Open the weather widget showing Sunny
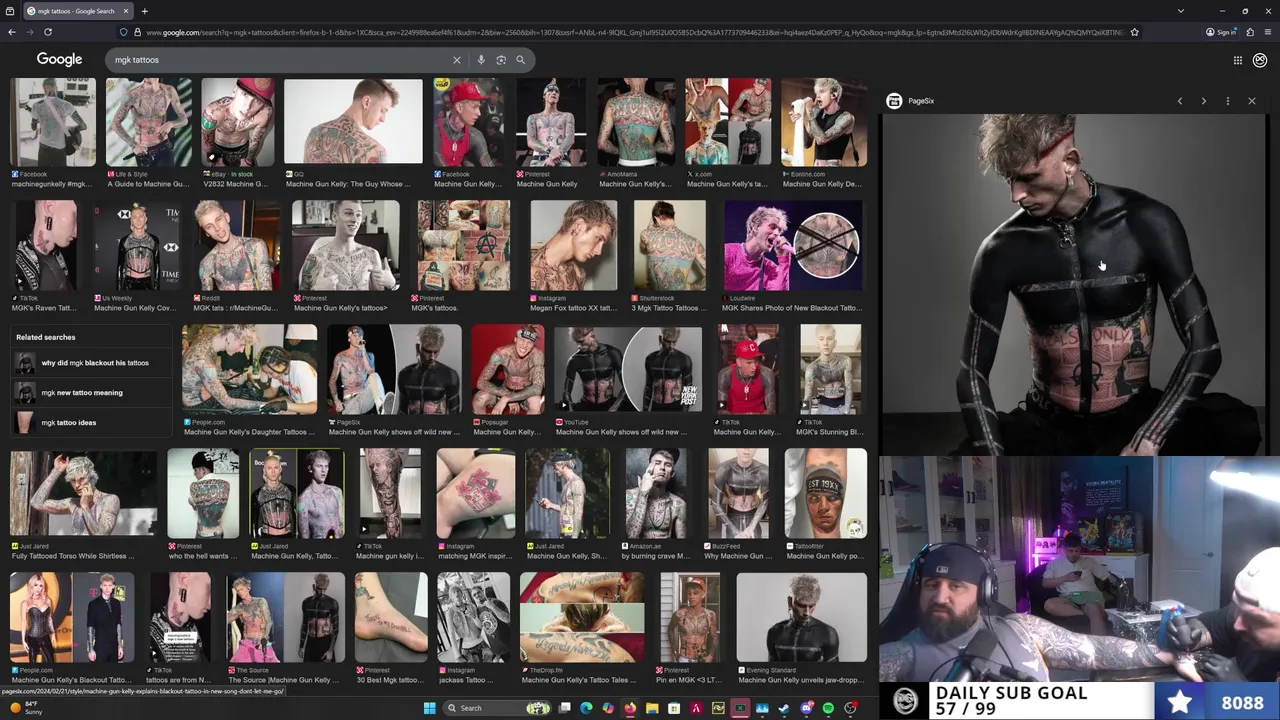 point(24,708)
